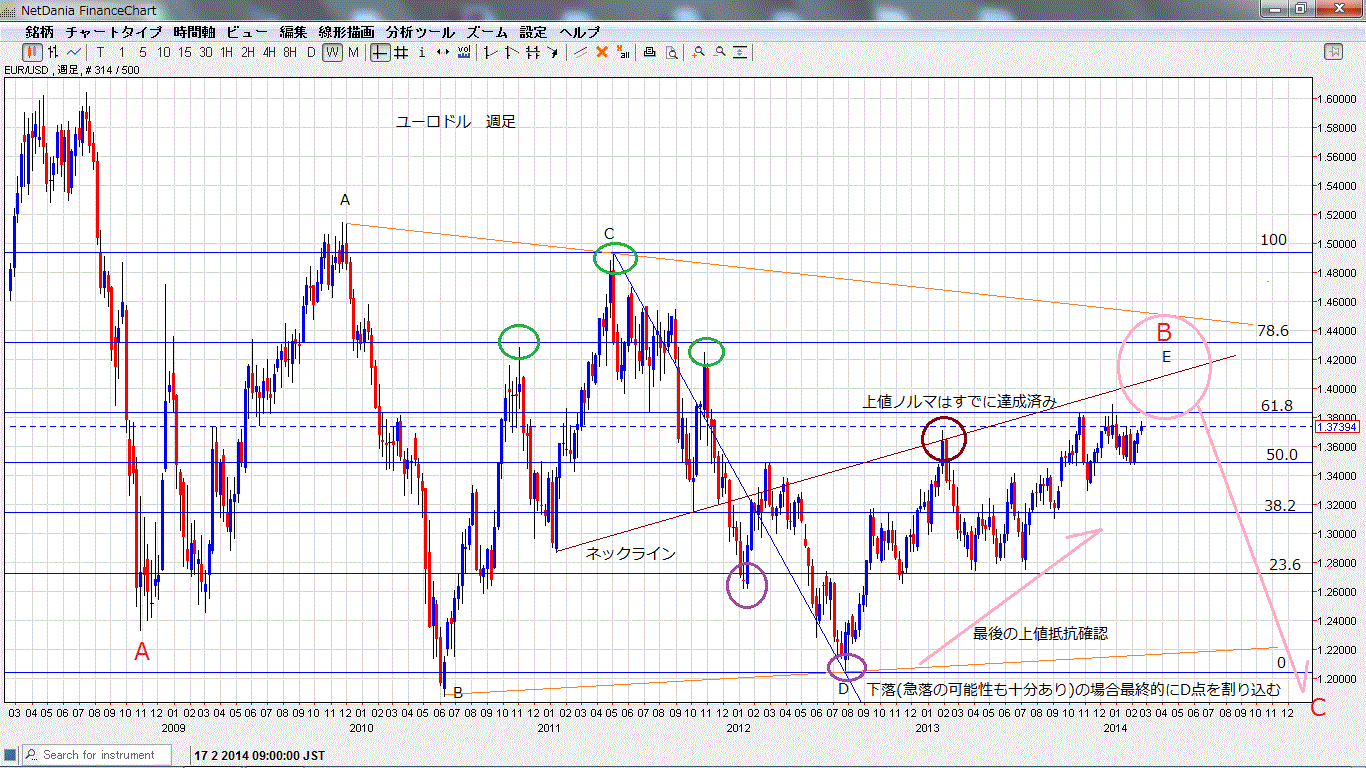Open 時間軸 menu
Image resolution: width=1366 pixels, height=768 pixels.
point(194,32)
